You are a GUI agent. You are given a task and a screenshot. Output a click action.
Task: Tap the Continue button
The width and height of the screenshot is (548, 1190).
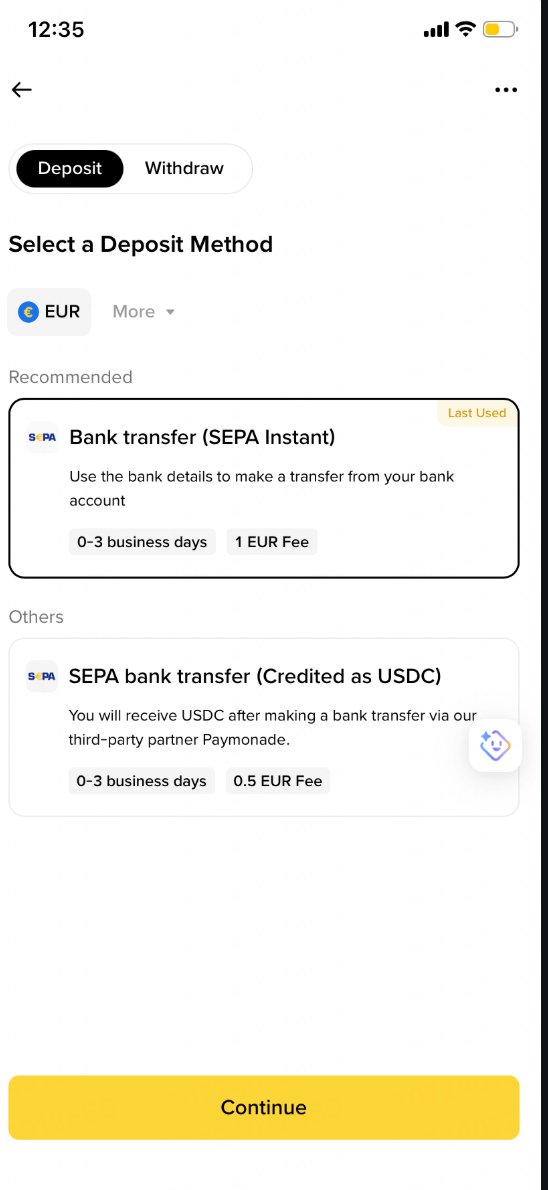264,1107
